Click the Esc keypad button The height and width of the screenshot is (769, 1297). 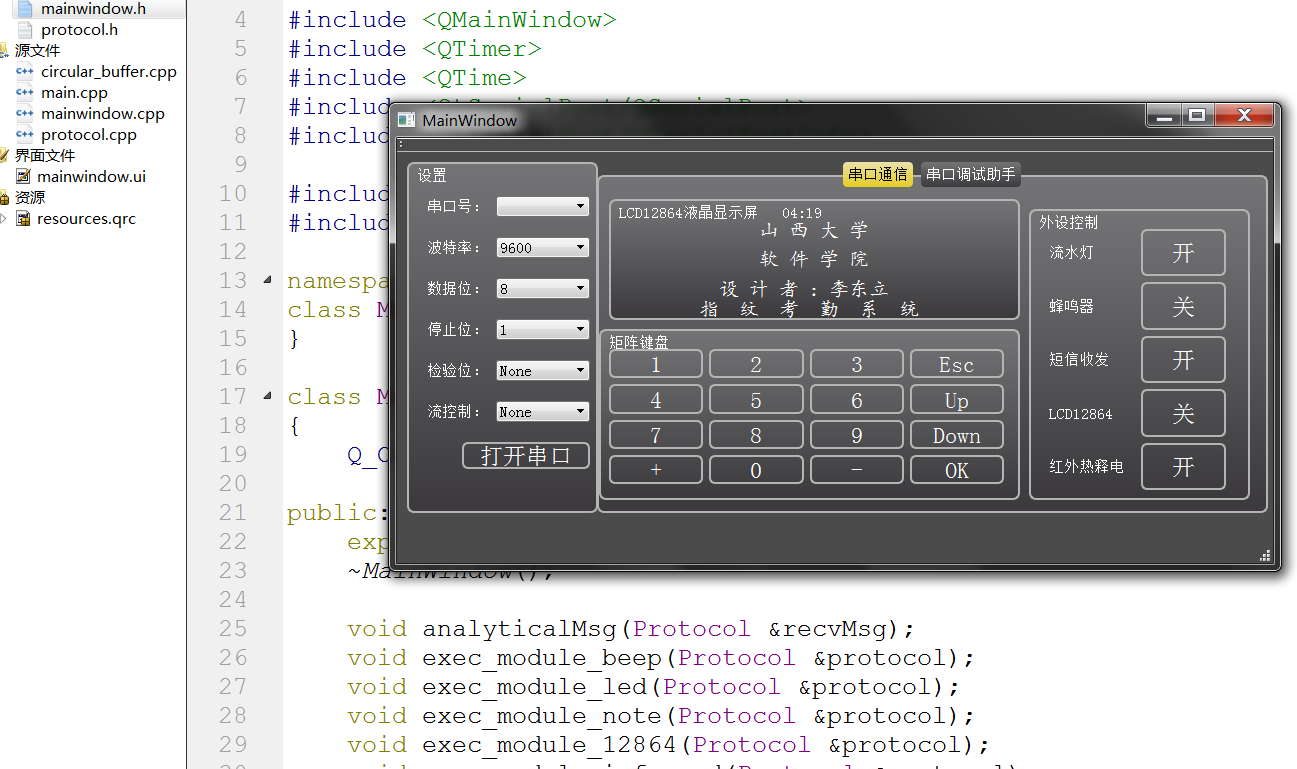[x=956, y=364]
